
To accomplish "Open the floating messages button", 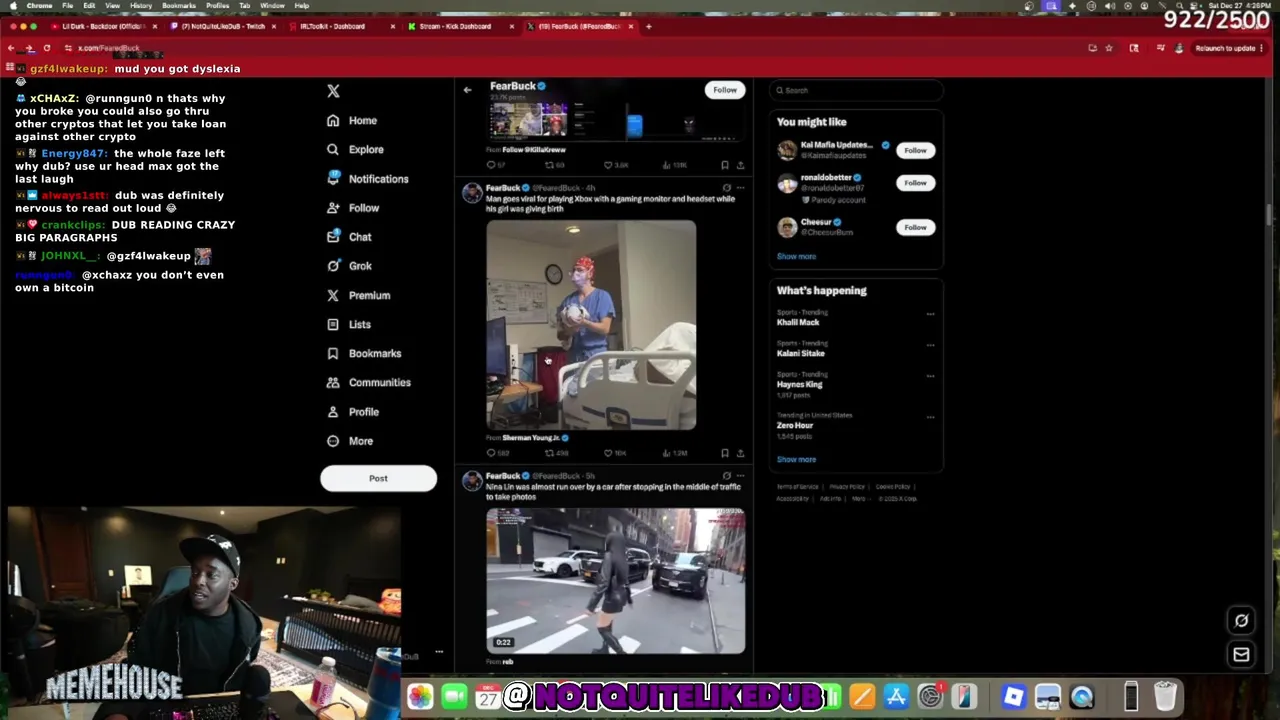I will coord(1241,654).
